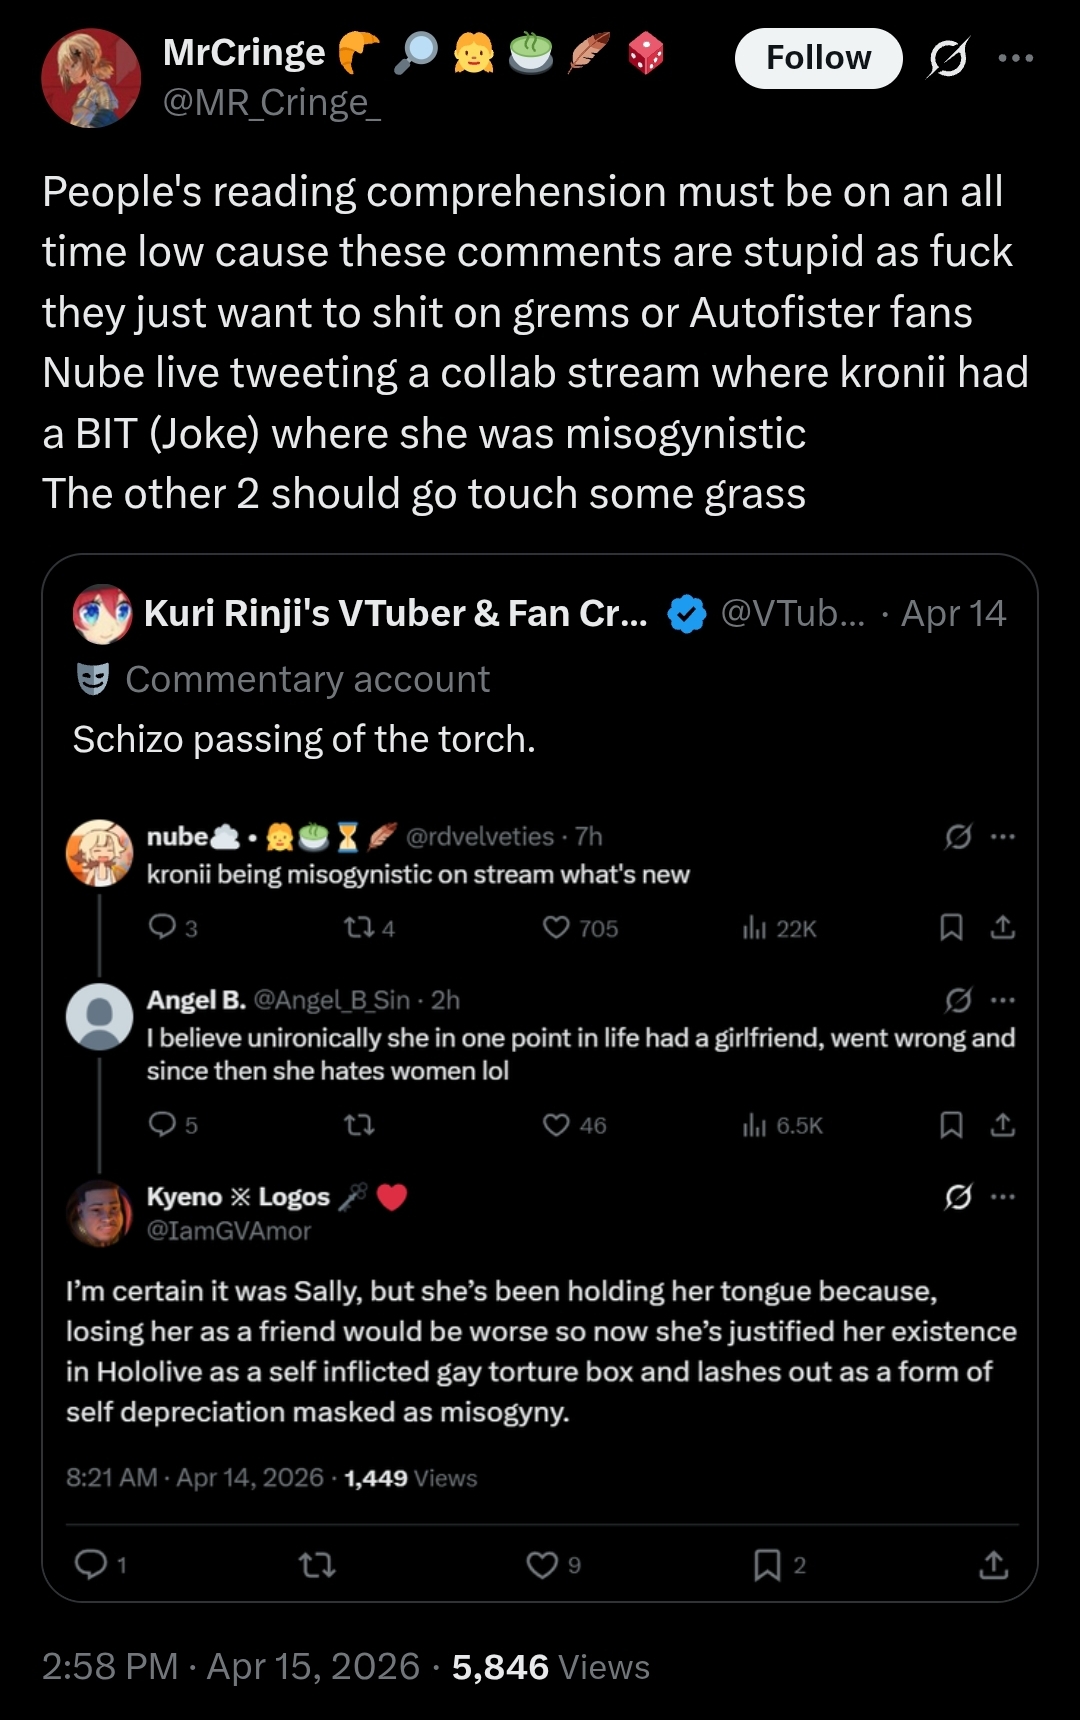Open more options on Angel B.'s reply
Image resolution: width=1080 pixels, height=1720 pixels.
1003,999
